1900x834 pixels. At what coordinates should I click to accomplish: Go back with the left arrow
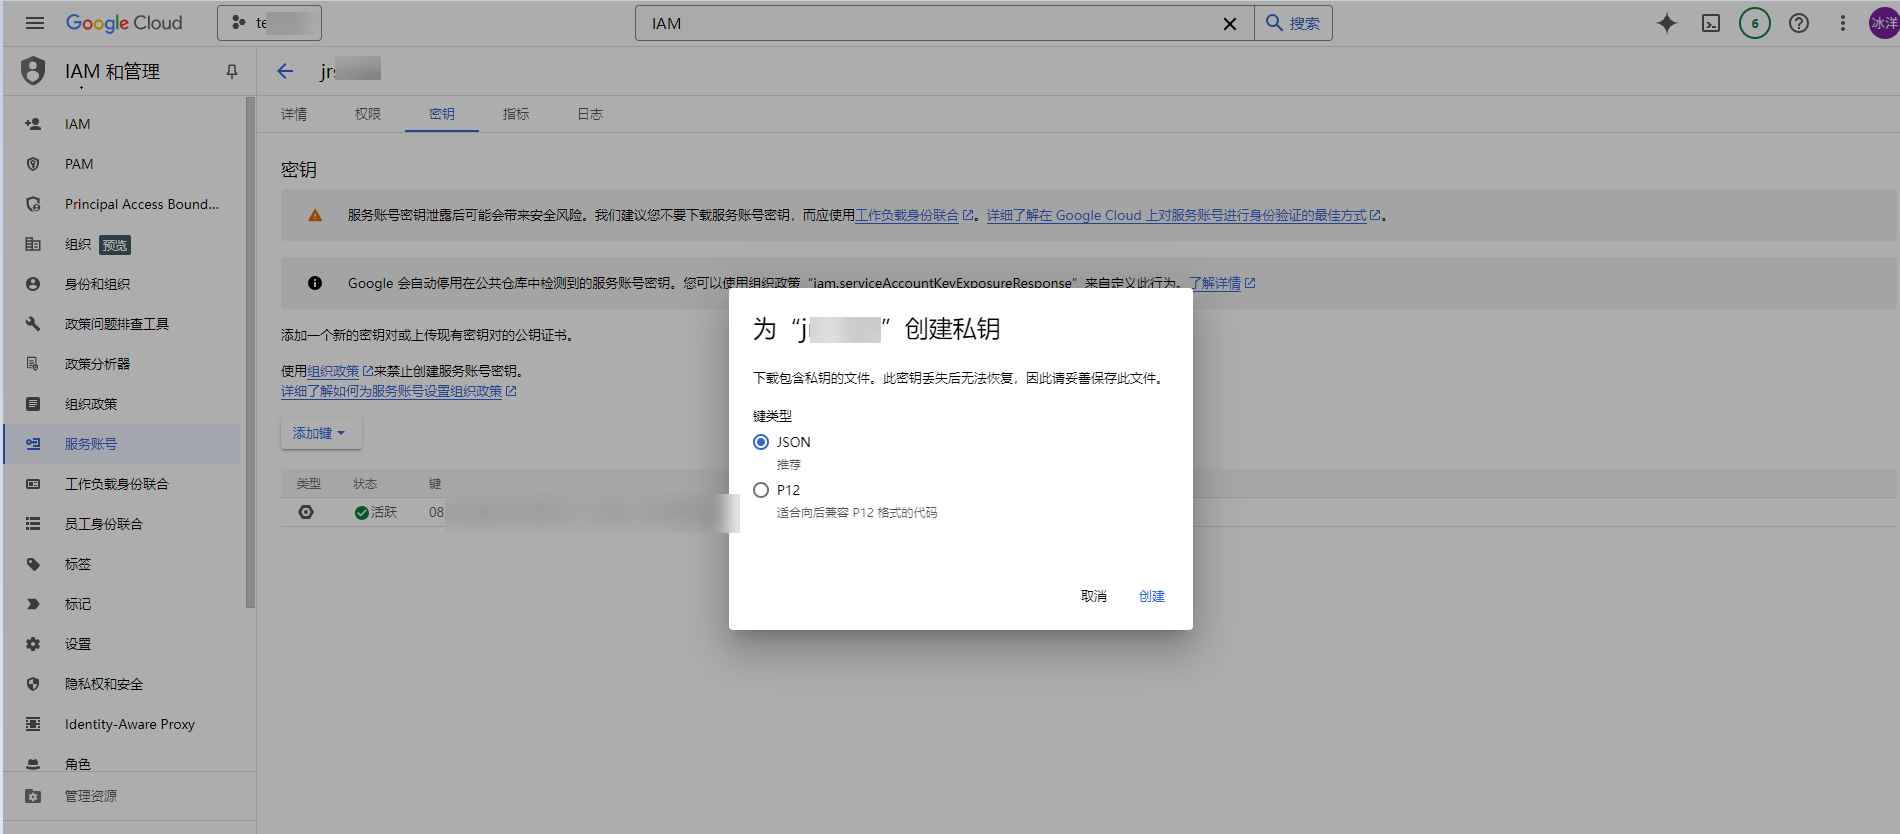click(x=285, y=71)
